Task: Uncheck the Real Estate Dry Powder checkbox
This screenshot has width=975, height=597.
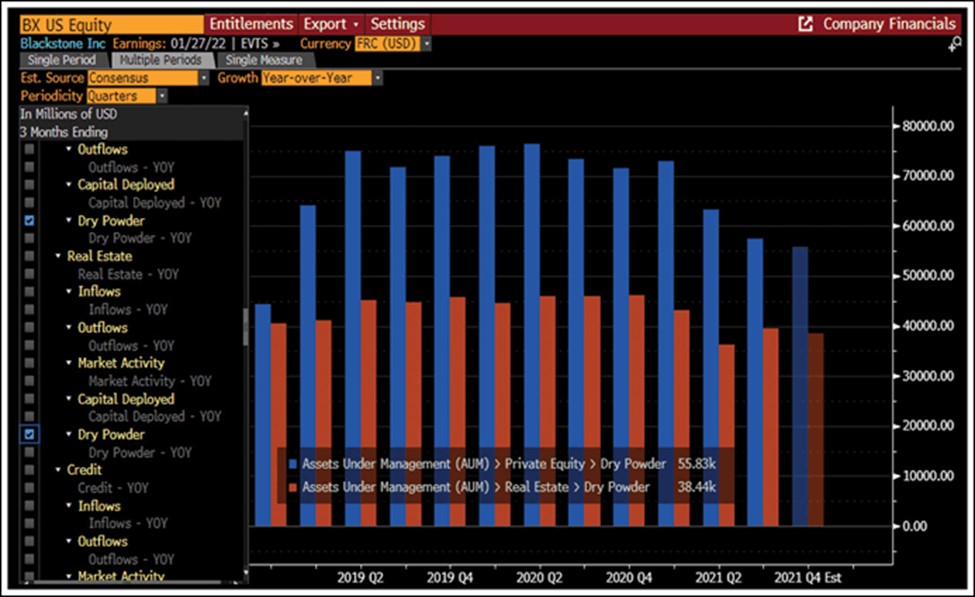Action: [30, 435]
